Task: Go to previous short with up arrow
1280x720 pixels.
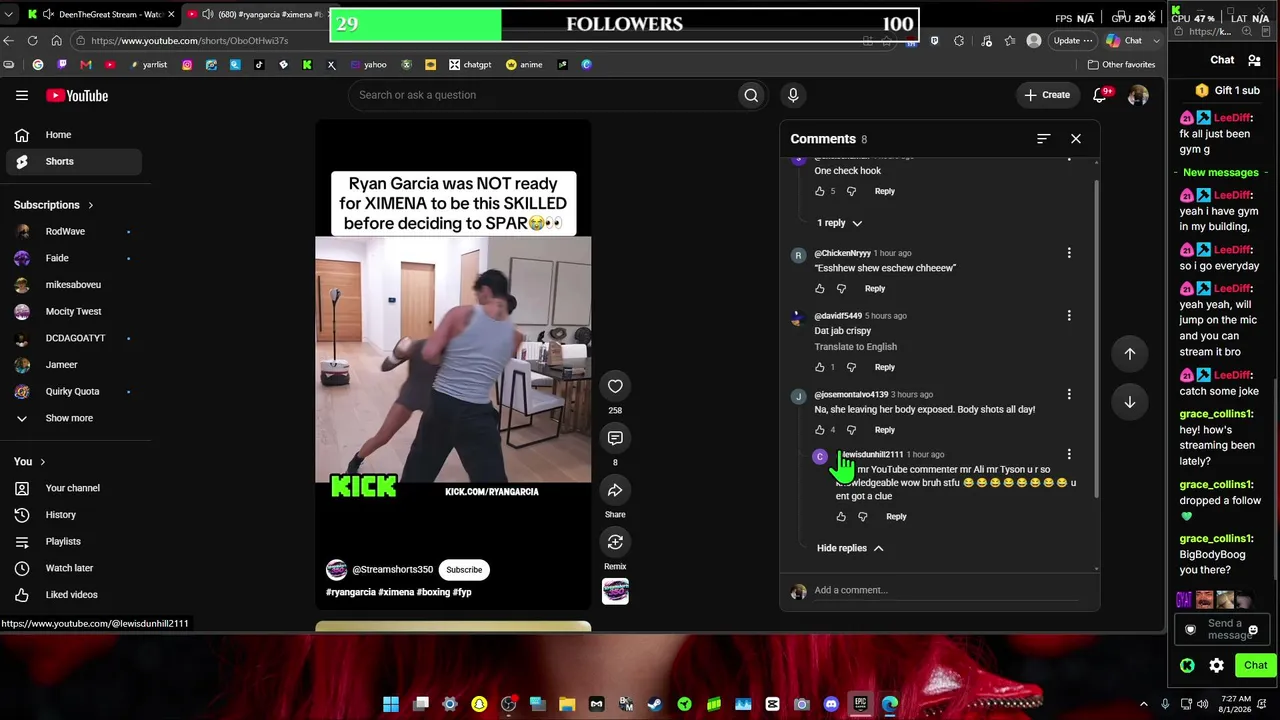Action: [x=1130, y=353]
